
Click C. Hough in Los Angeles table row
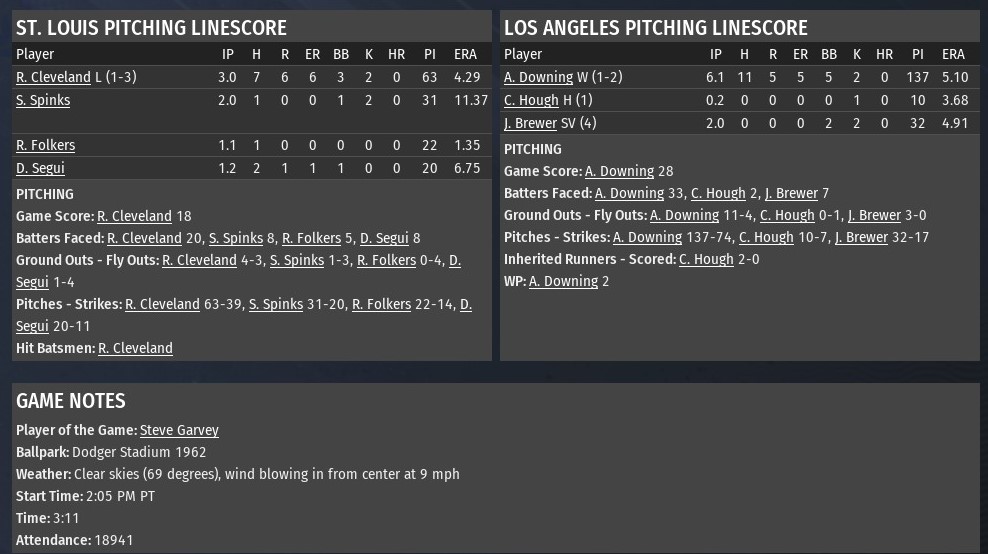click(x=531, y=100)
